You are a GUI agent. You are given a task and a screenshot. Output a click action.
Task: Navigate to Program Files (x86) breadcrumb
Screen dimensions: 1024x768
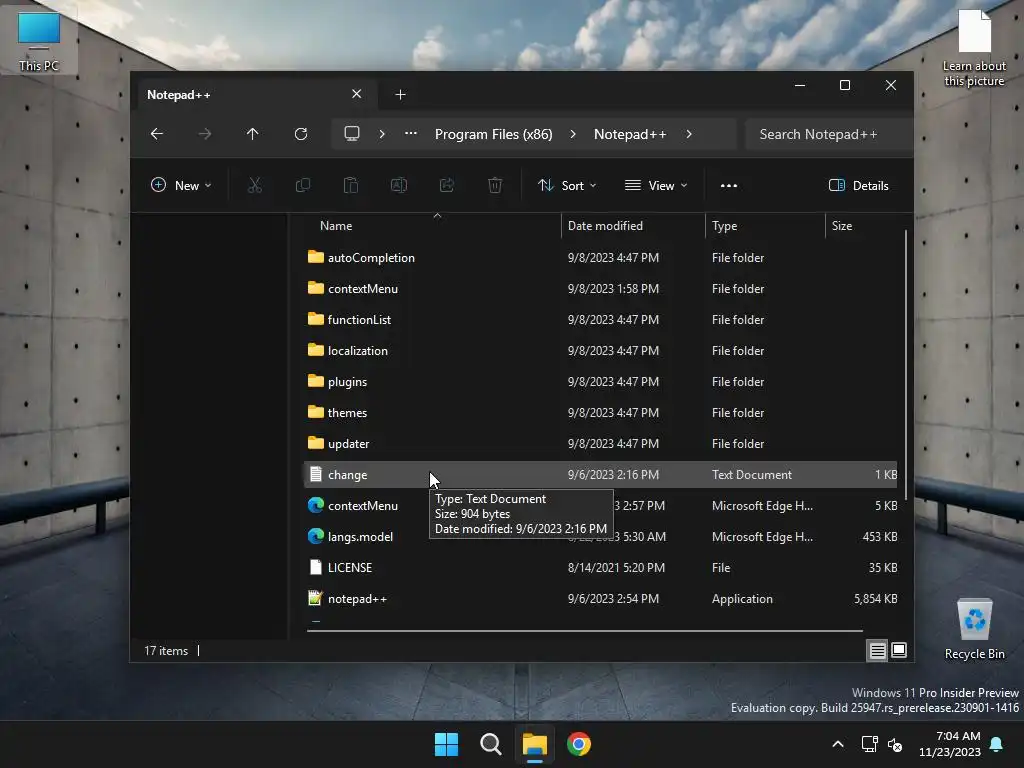[x=494, y=134]
